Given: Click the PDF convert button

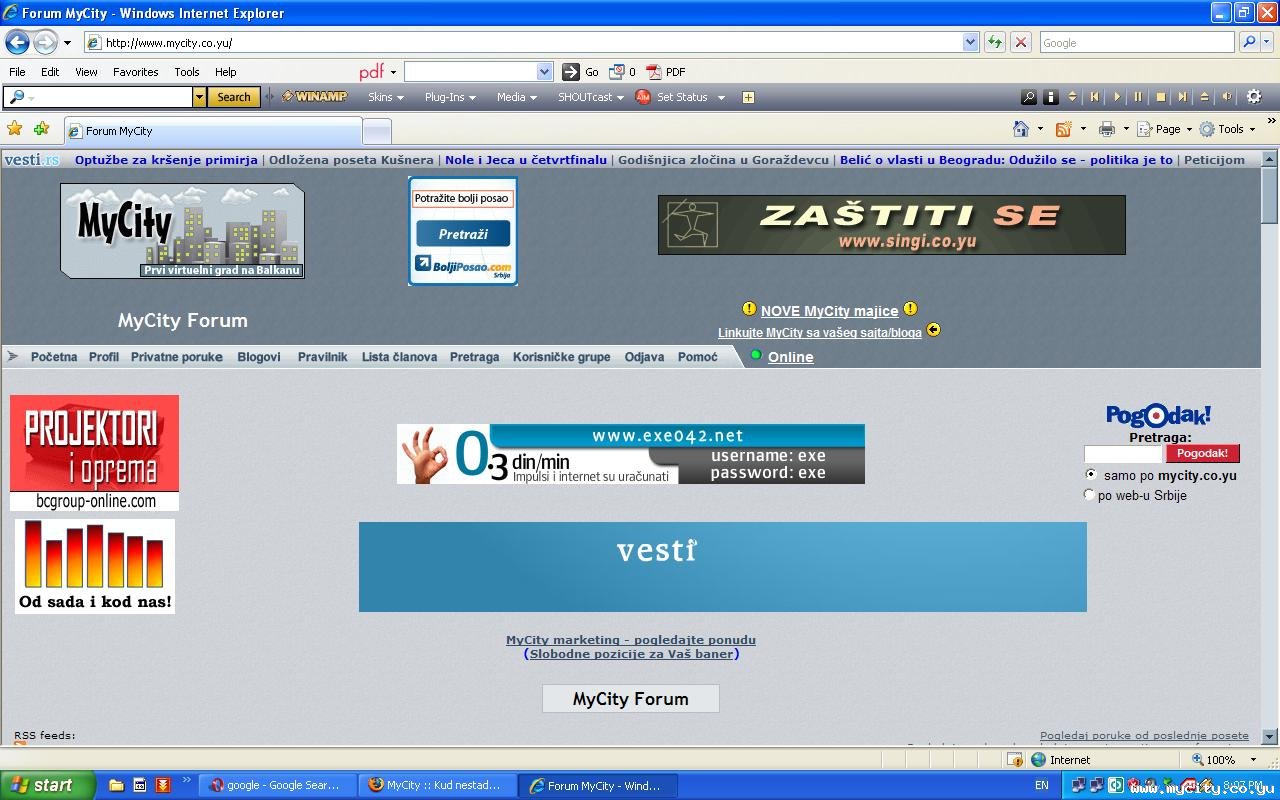Looking at the screenshot, I should click(666, 72).
